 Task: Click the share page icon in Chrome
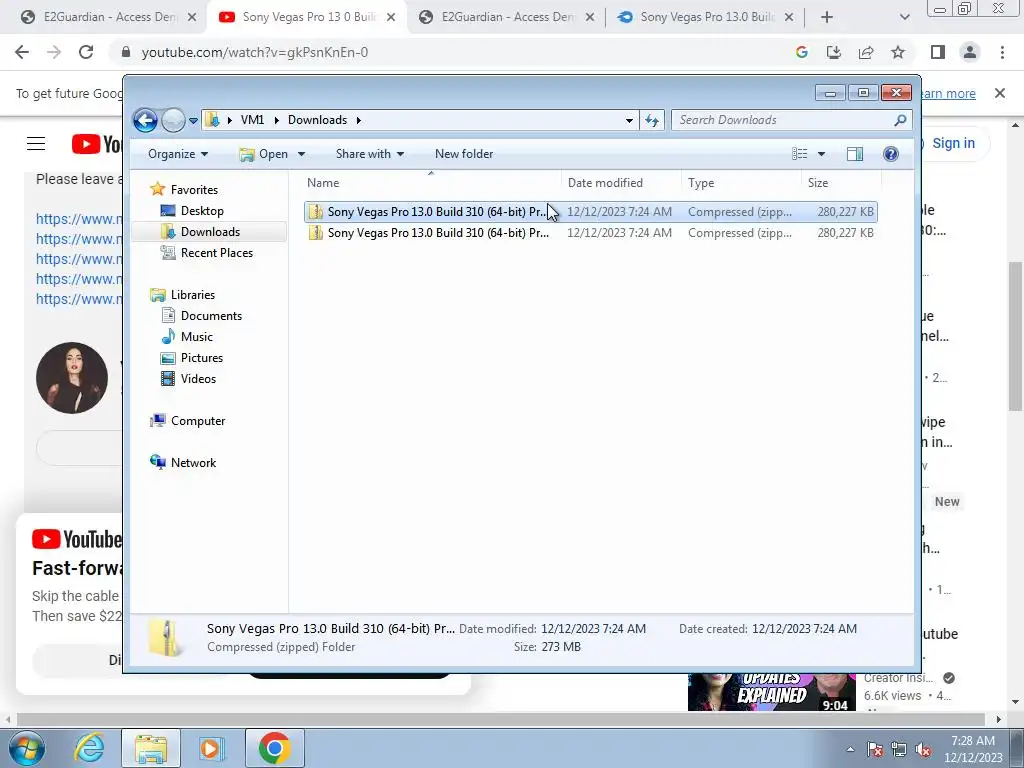[x=866, y=52]
